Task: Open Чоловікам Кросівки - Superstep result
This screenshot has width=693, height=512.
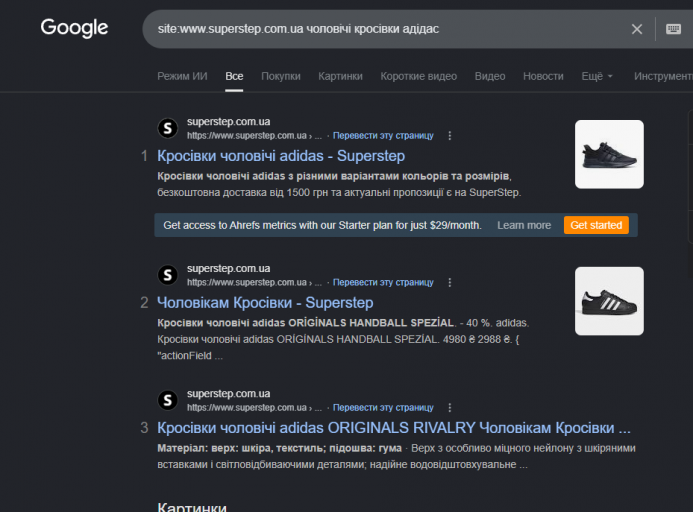Action: click(x=265, y=303)
